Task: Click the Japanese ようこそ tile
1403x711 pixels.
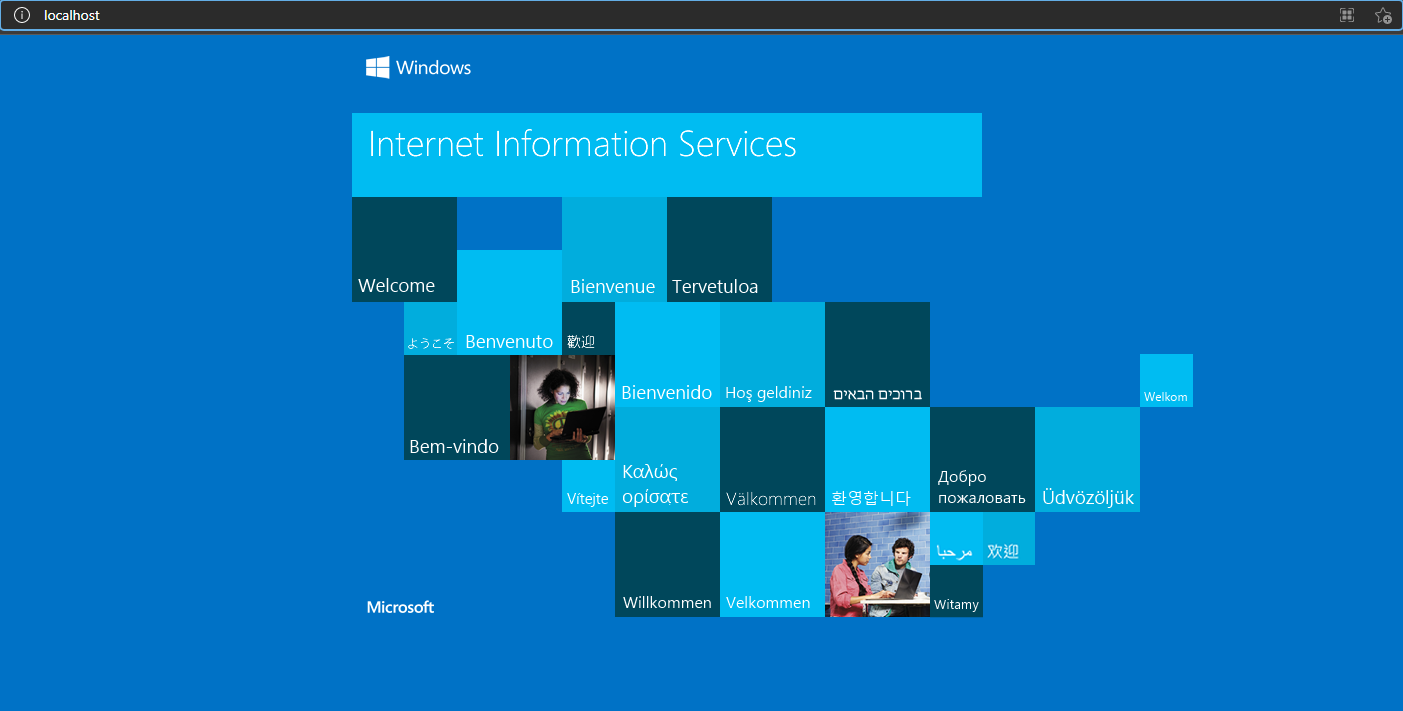Action: tap(430, 328)
